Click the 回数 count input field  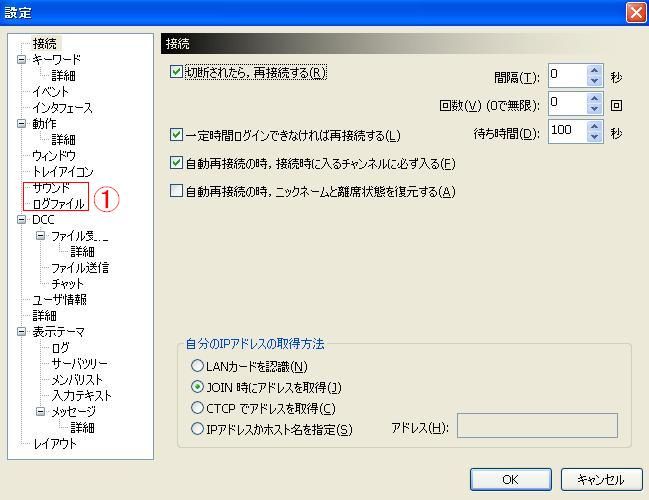[568, 103]
